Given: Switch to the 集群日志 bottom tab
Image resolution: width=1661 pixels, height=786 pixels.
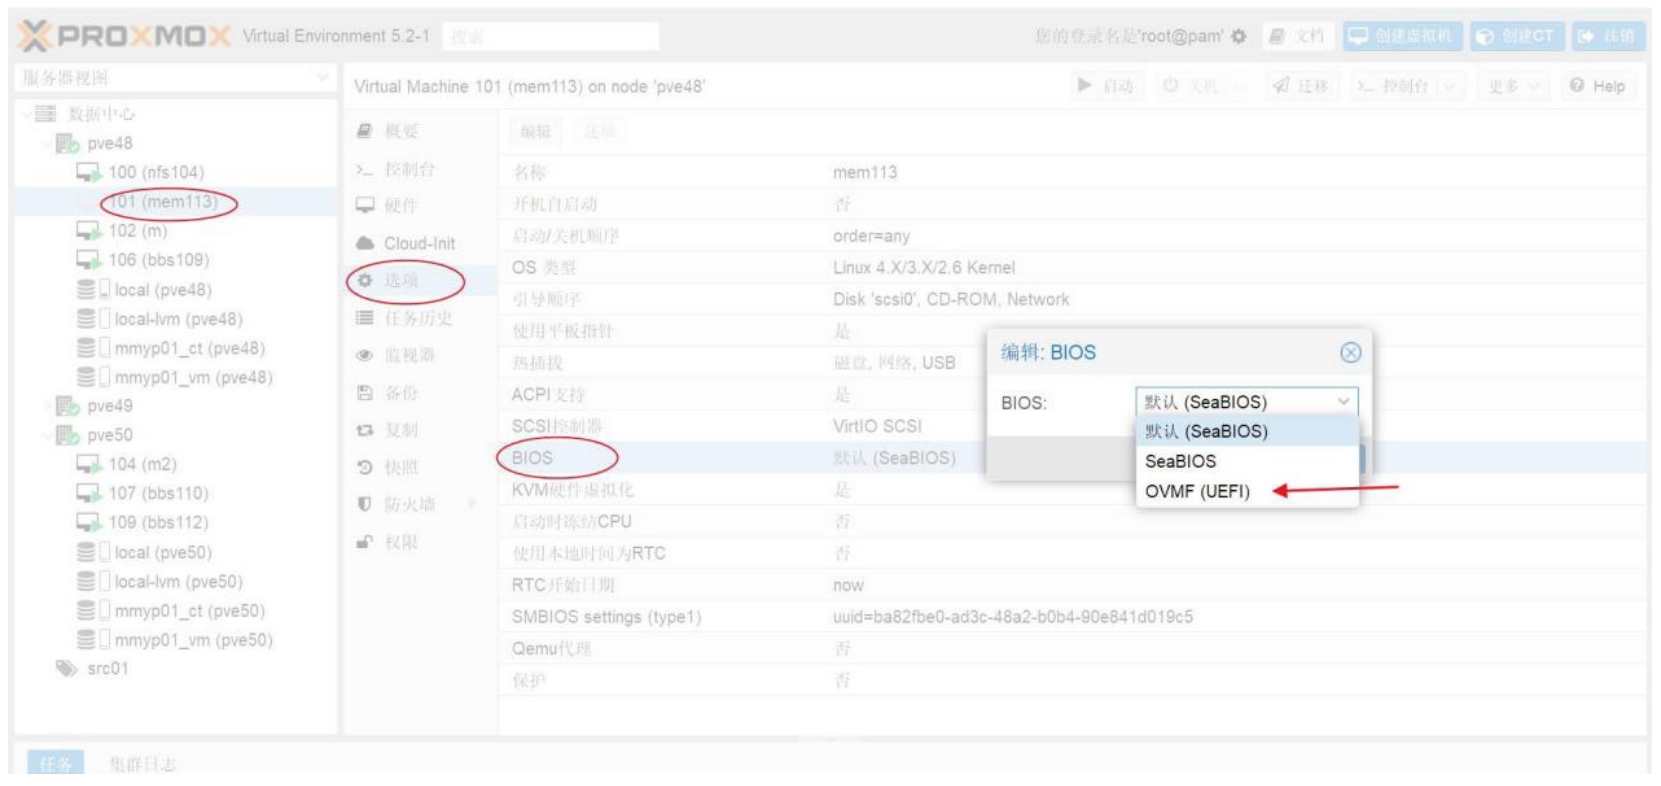Looking at the screenshot, I should pyautogui.click(x=142, y=763).
